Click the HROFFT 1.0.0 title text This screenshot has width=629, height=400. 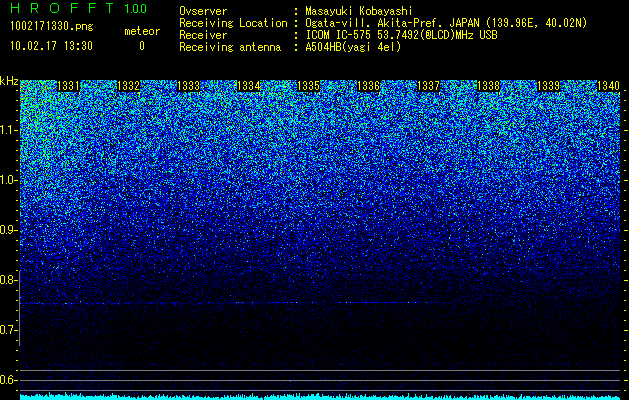[78, 8]
